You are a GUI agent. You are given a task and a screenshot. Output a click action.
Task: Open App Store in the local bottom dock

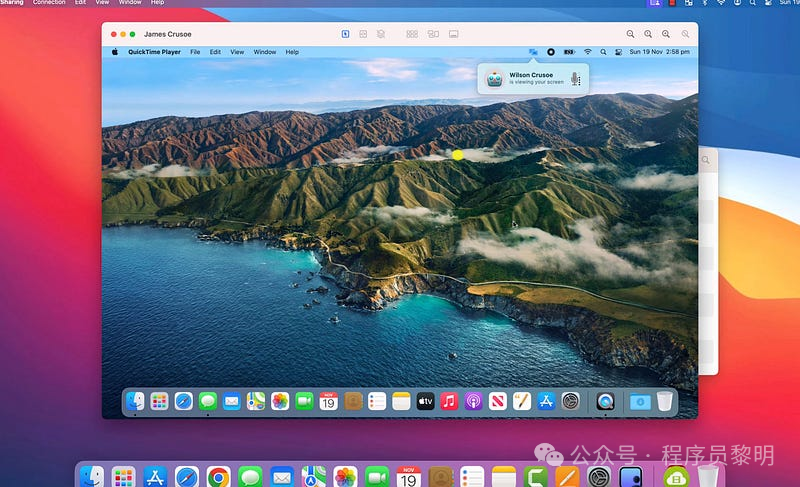[x=155, y=477]
